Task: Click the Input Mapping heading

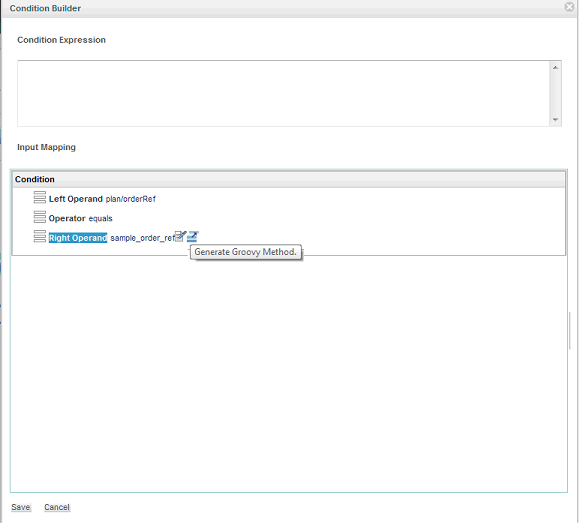Action: pyautogui.click(x=46, y=147)
